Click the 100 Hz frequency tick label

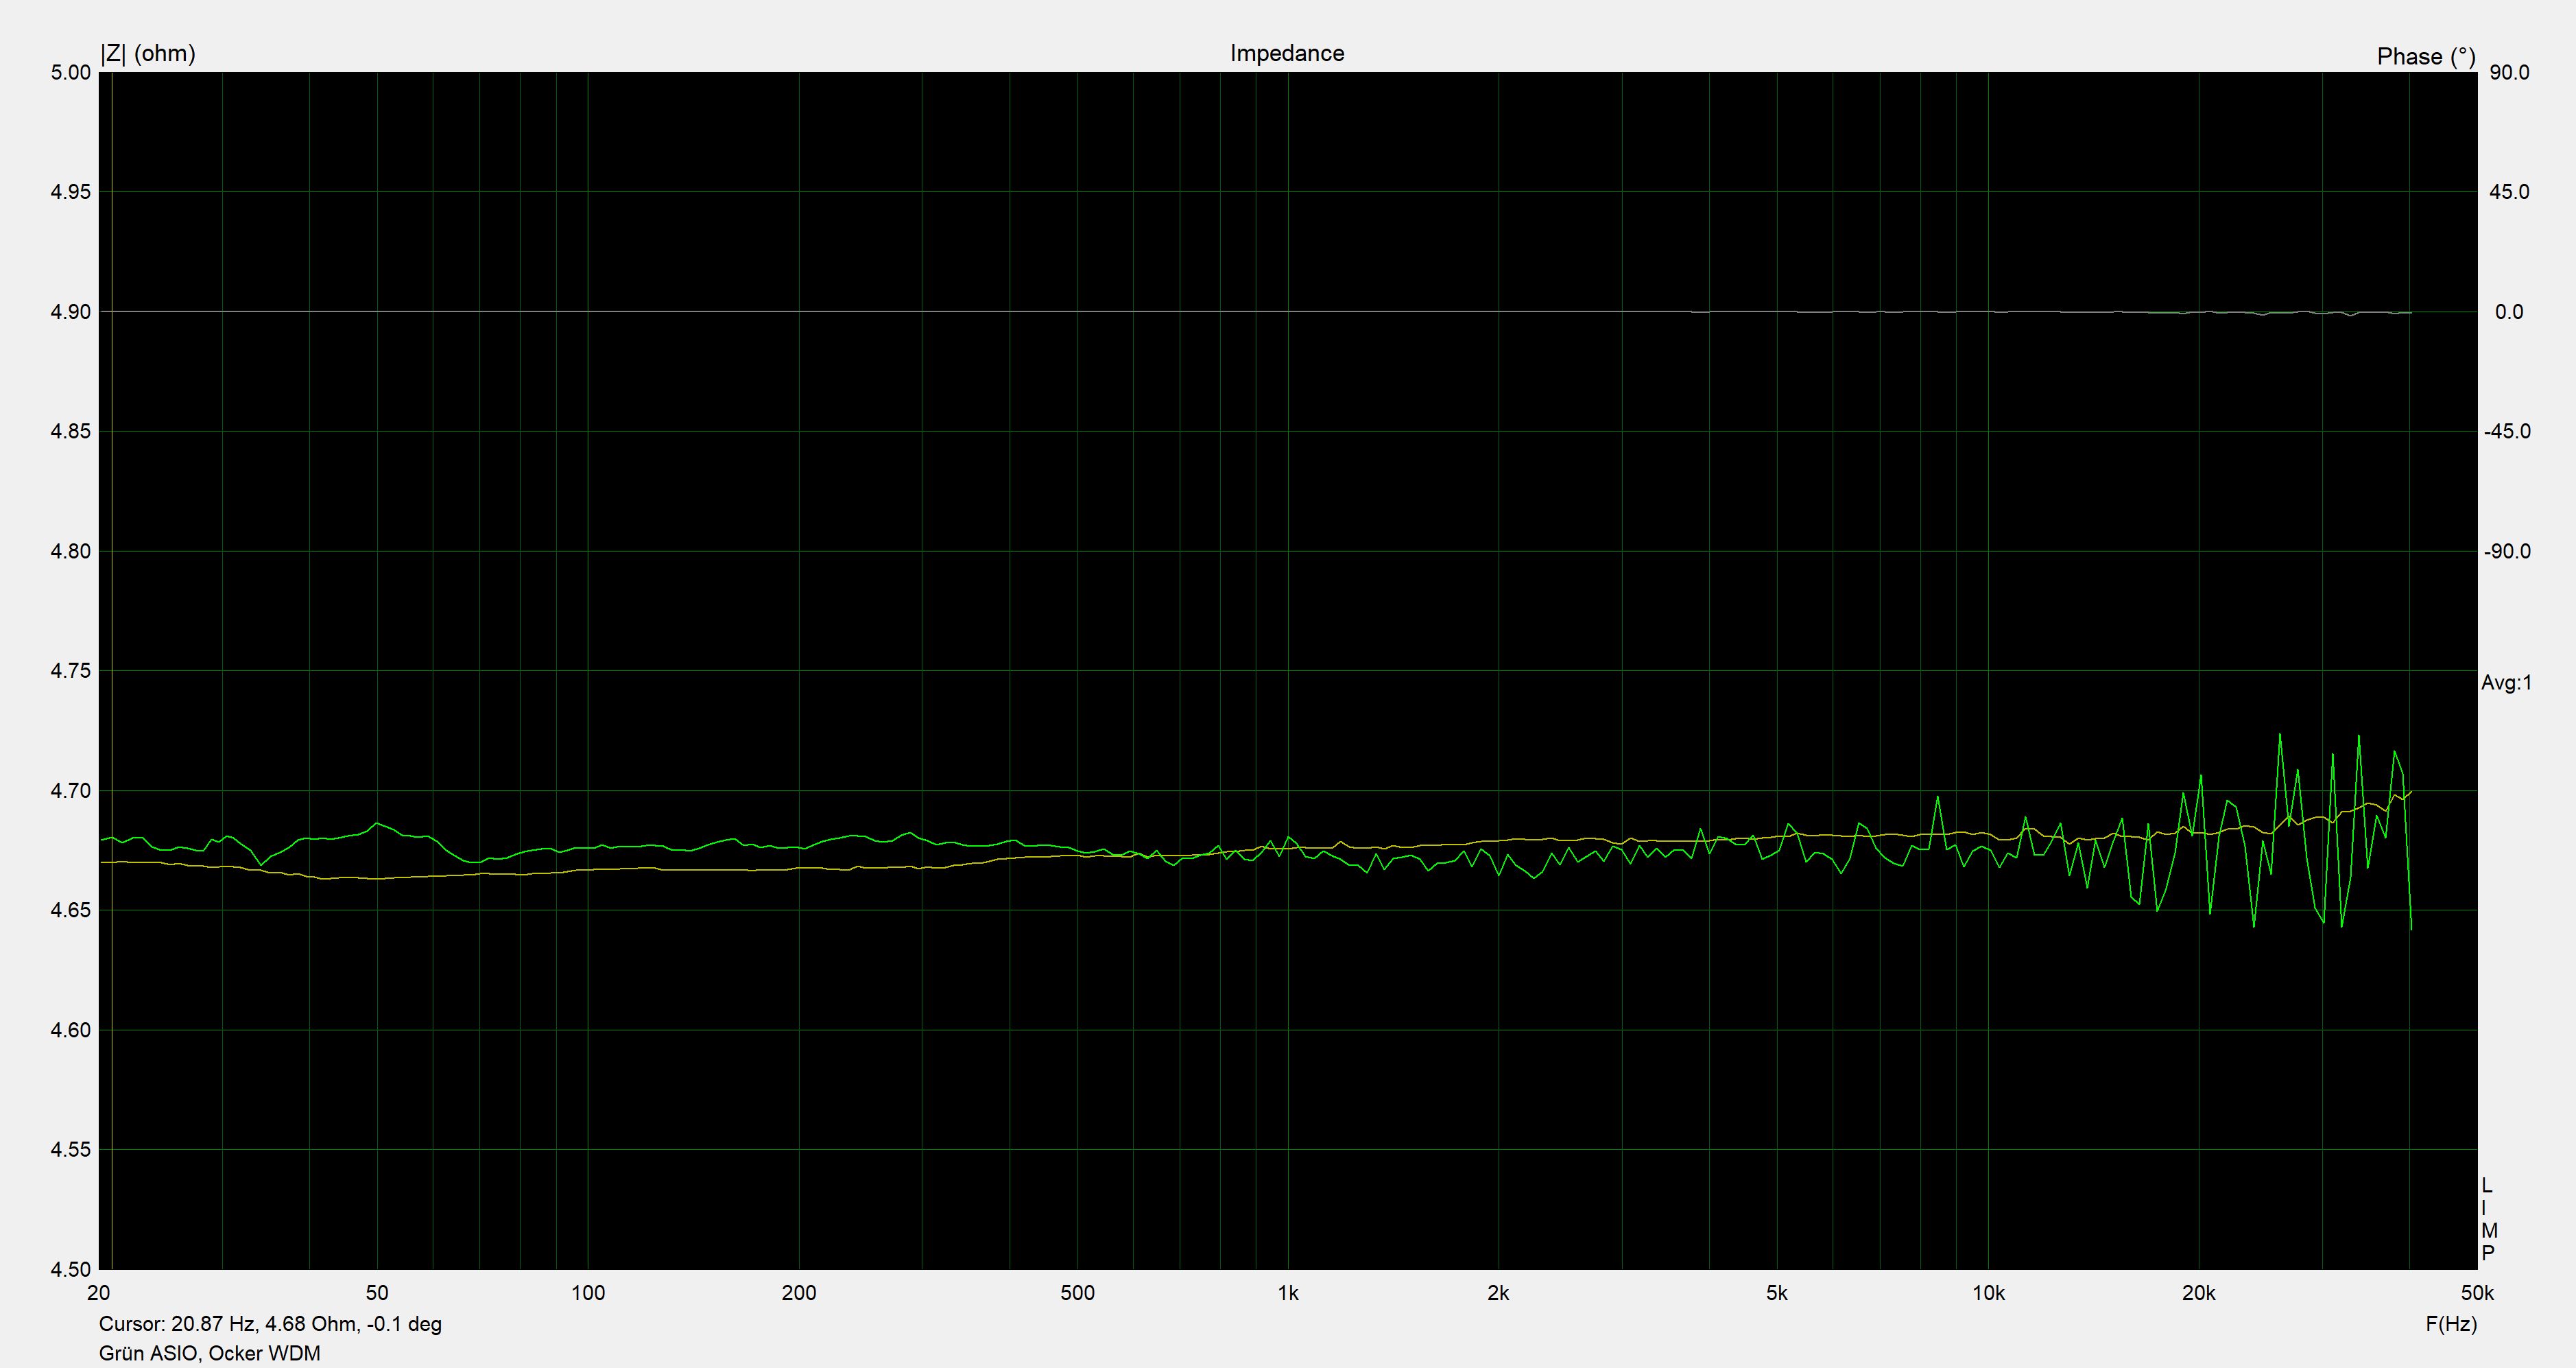[588, 1293]
